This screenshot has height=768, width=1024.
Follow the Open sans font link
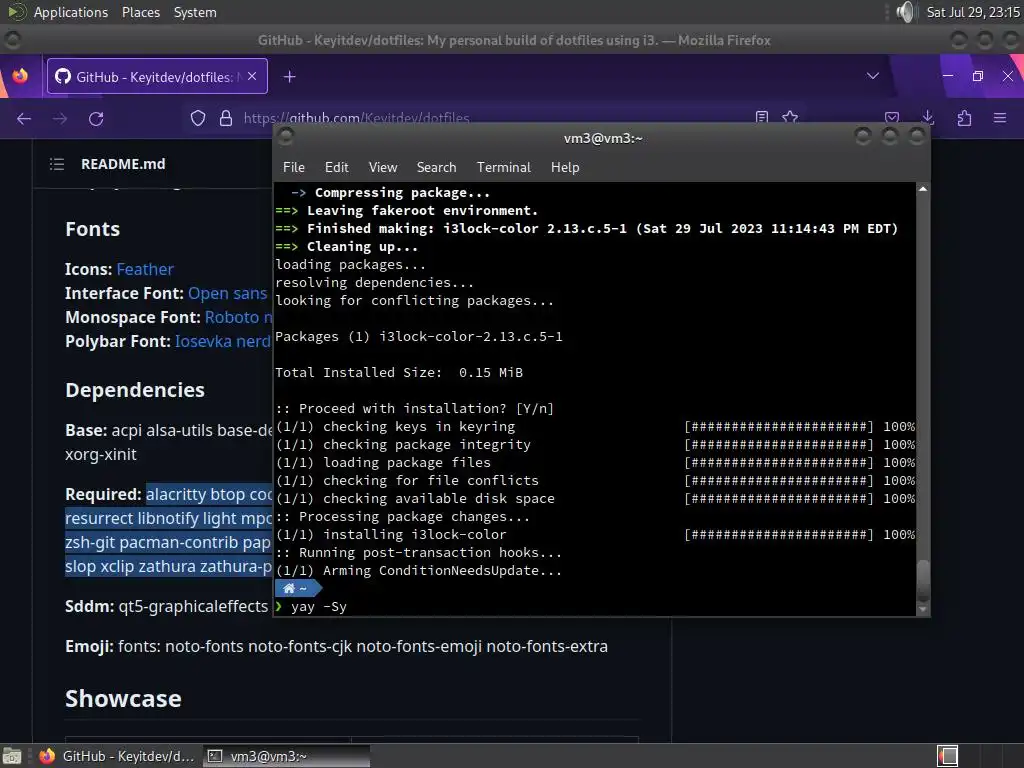tap(227, 293)
